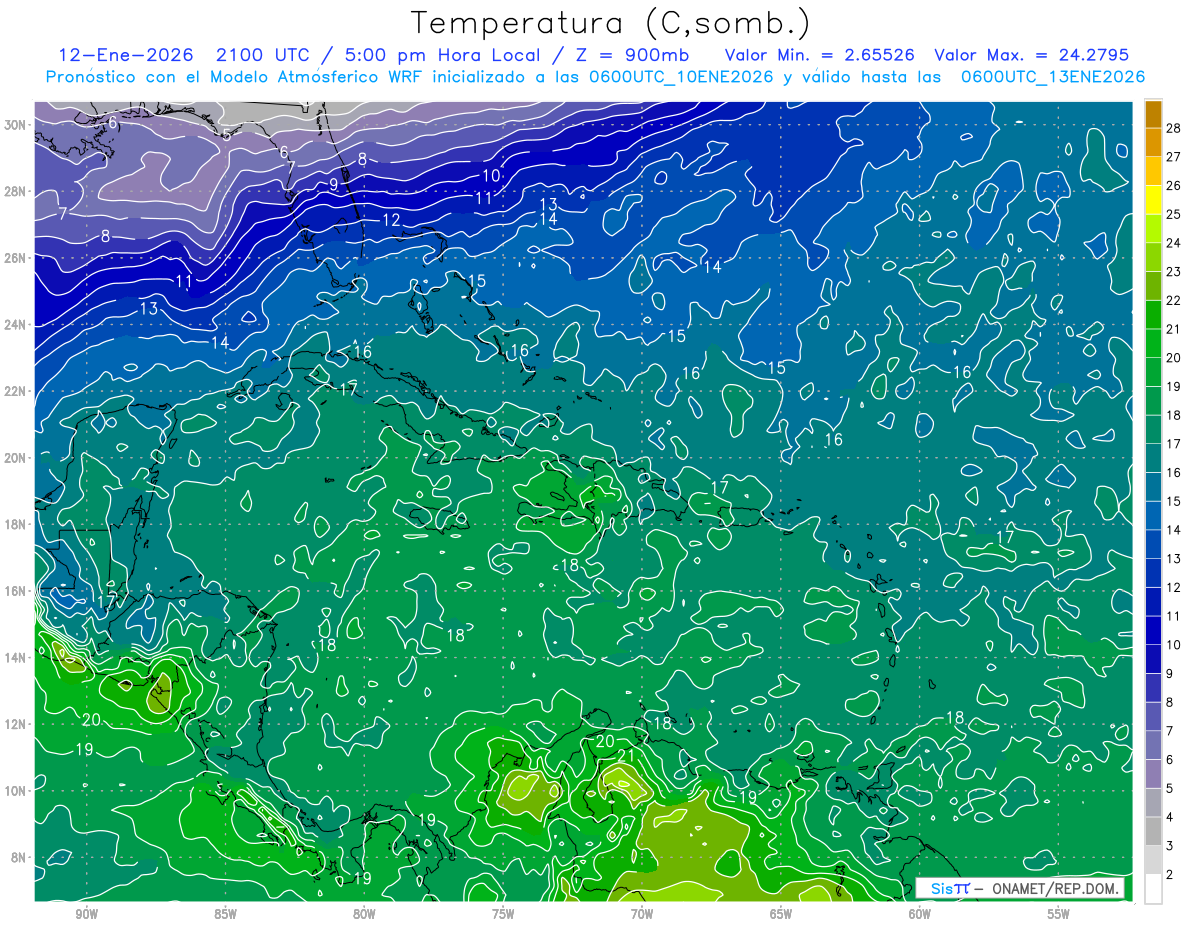
Task: Click the colorbar label '23'
Action: click(1174, 272)
